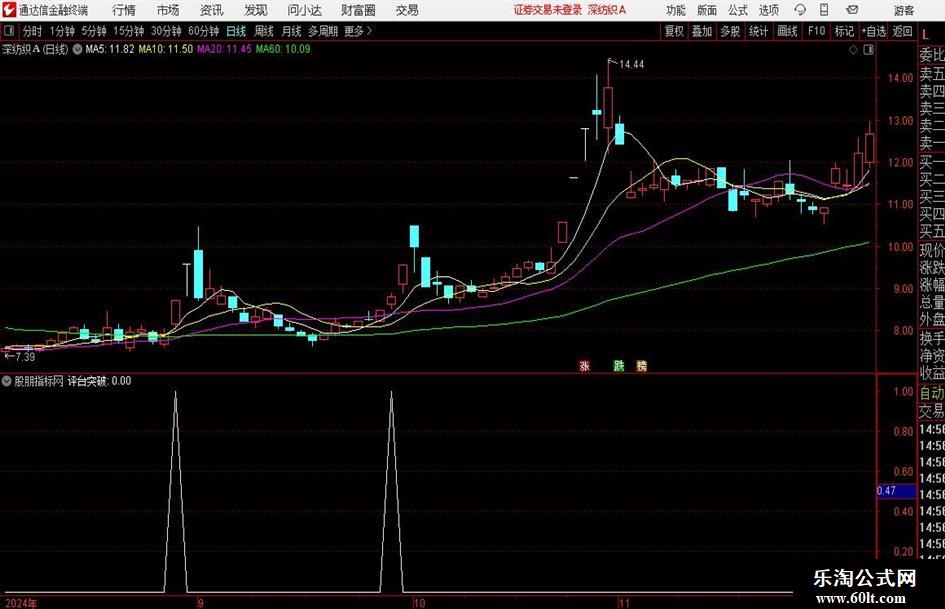Click the month 11 marker on time axis
Screen dimensions: 945x609
pos(624,603)
